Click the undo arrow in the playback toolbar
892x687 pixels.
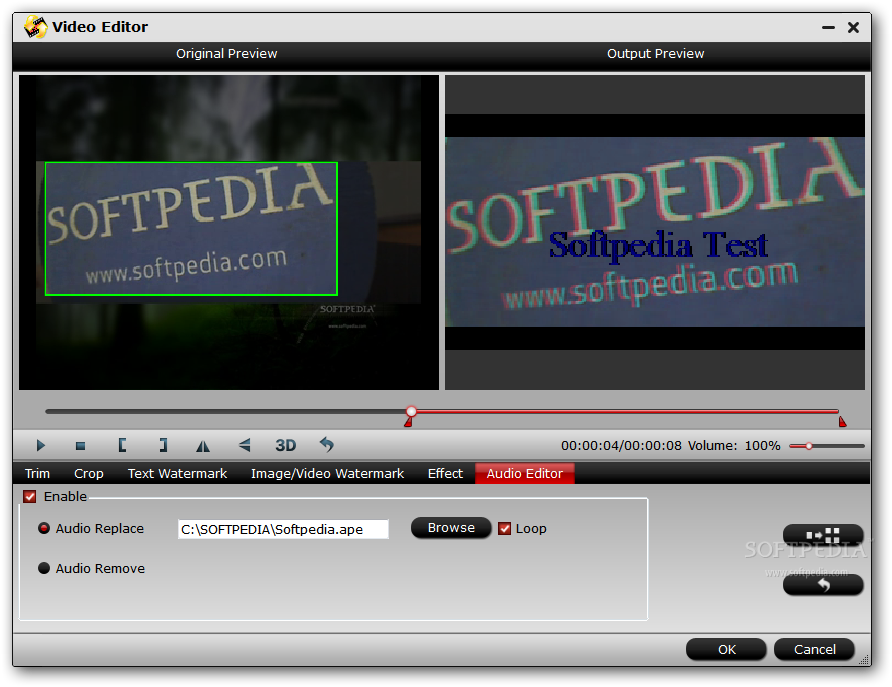pyautogui.click(x=327, y=445)
